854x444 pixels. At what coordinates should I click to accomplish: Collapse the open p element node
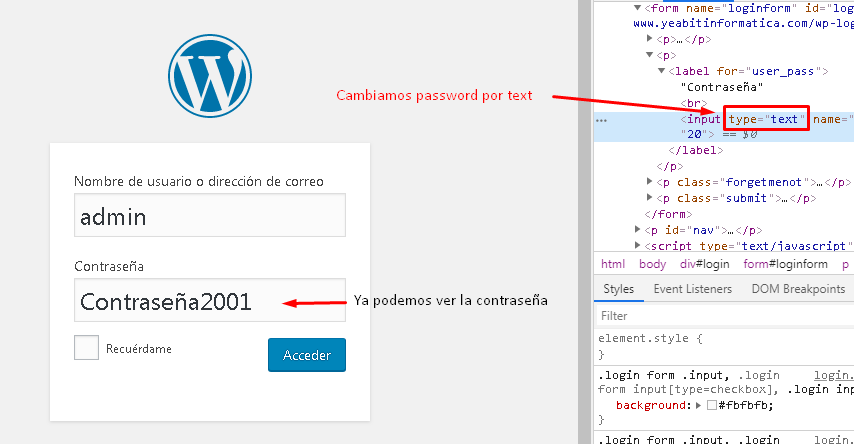pyautogui.click(x=649, y=54)
